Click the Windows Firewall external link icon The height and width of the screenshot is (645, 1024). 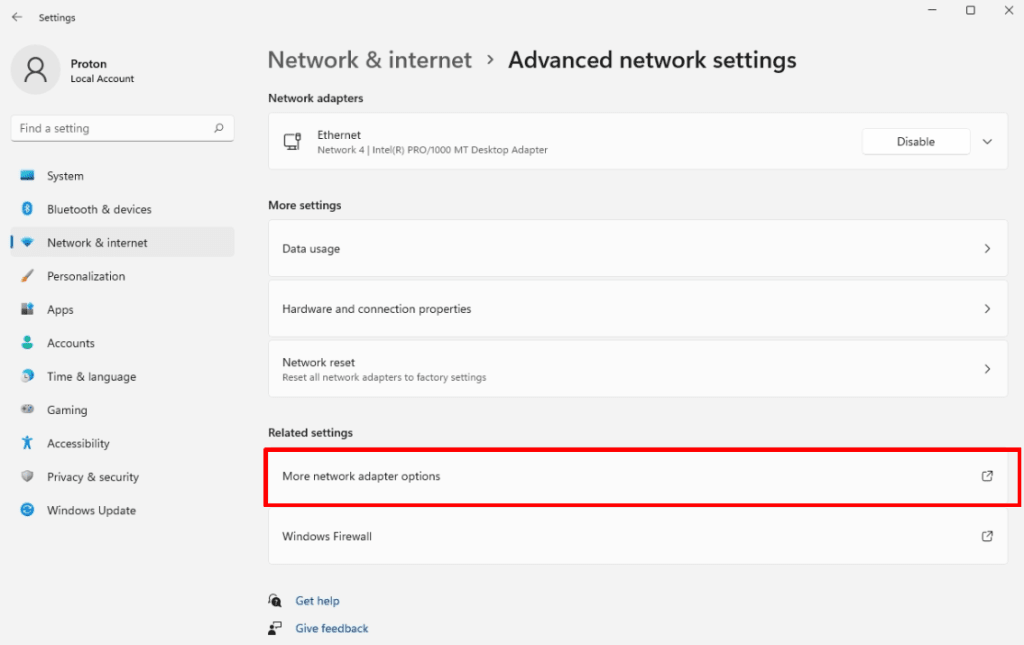click(x=987, y=536)
